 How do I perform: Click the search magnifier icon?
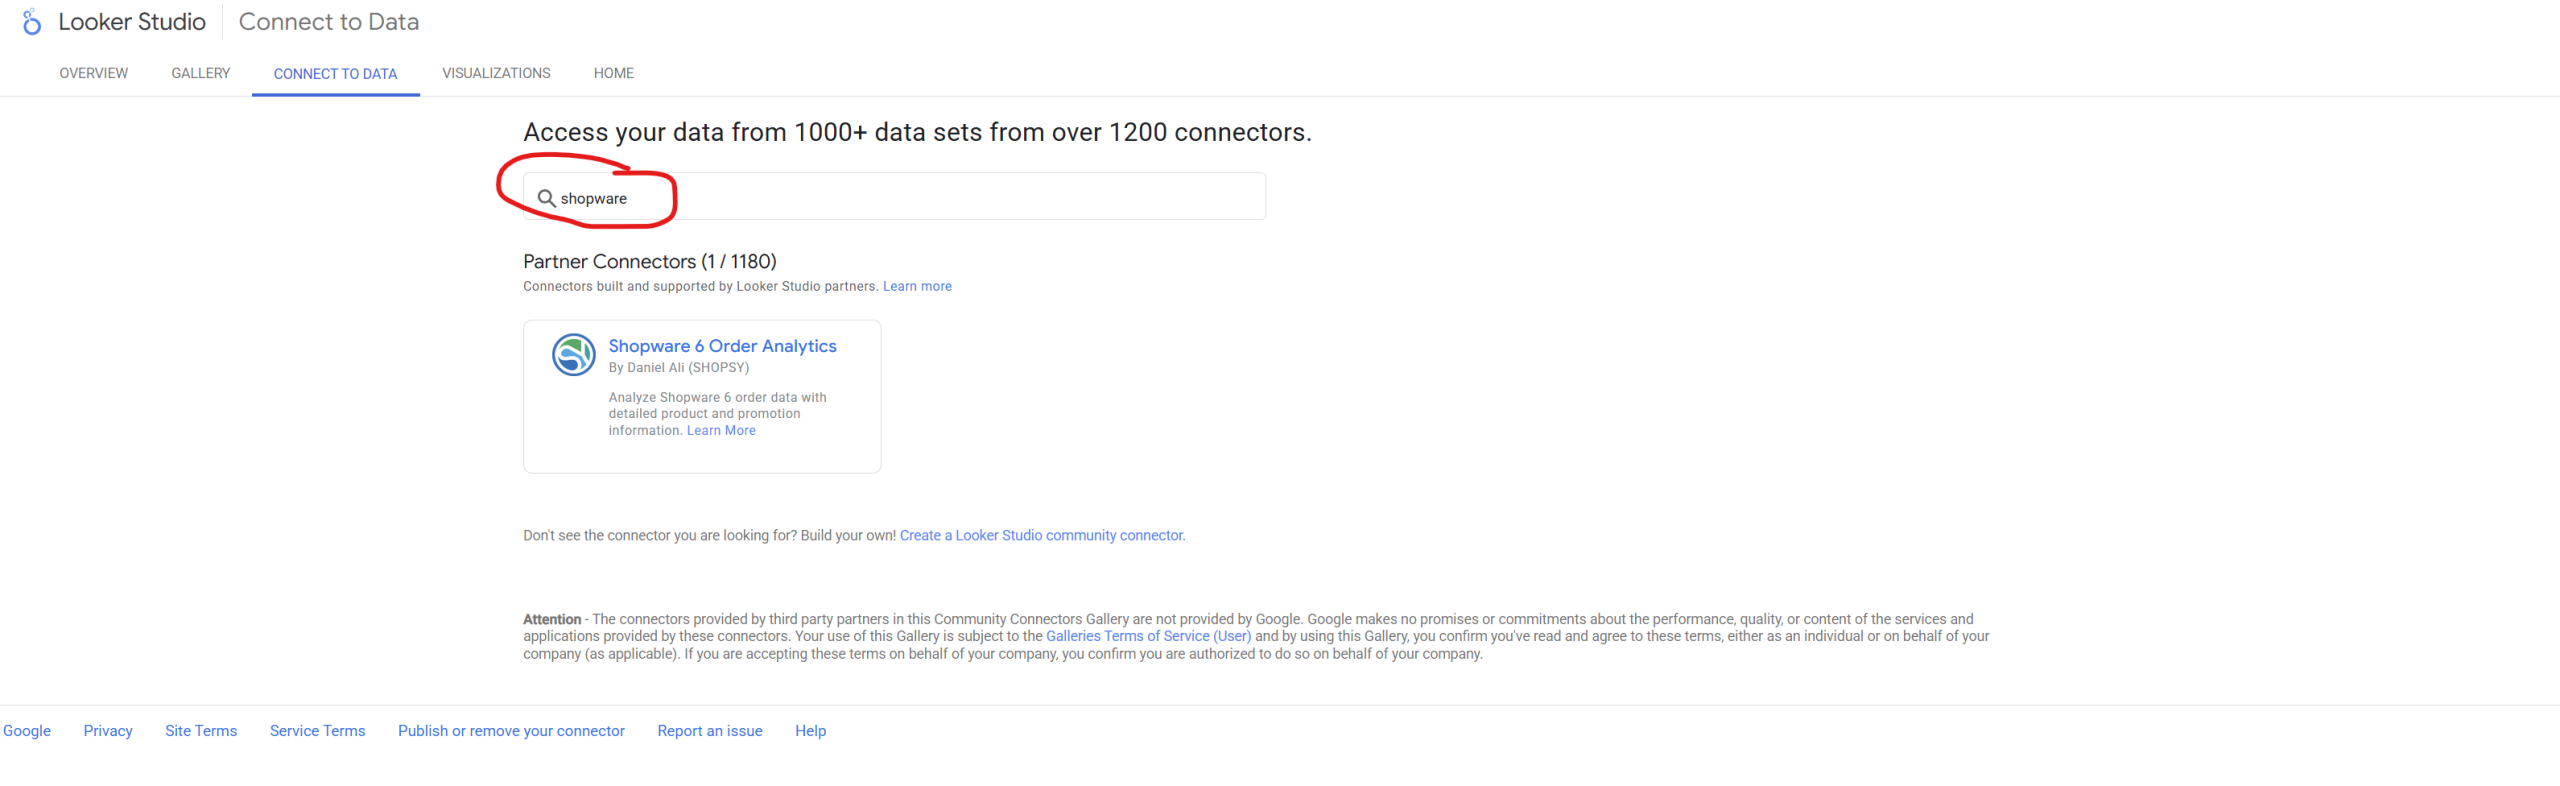[x=546, y=198]
